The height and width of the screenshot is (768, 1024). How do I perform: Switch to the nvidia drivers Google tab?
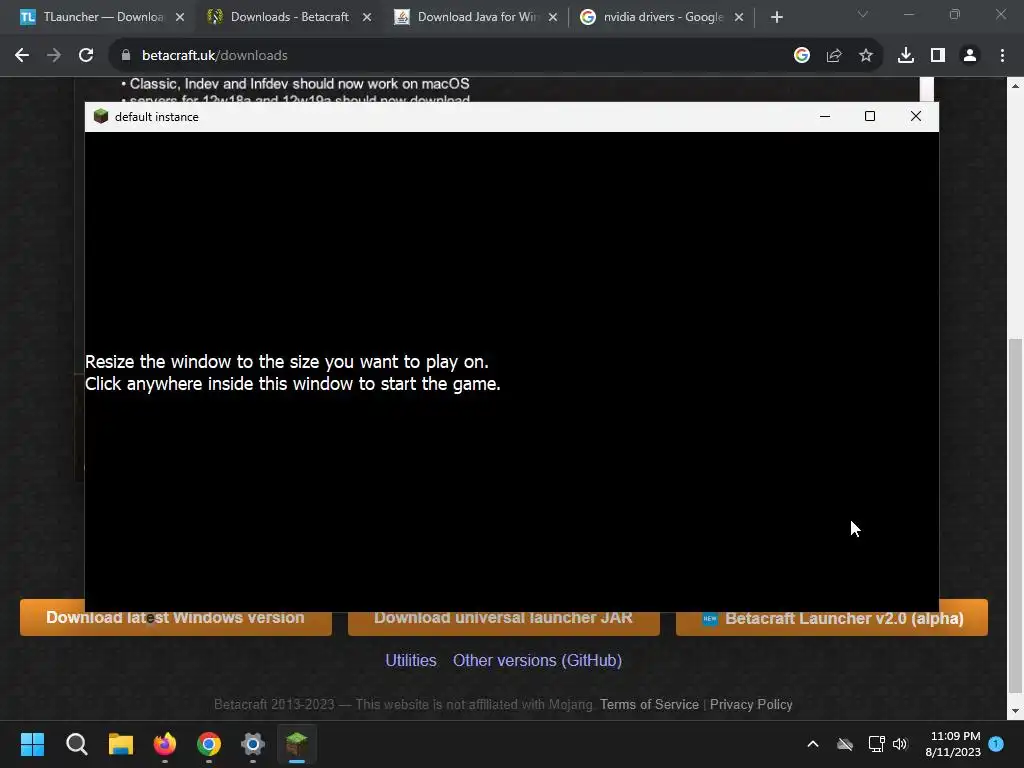pos(661,17)
